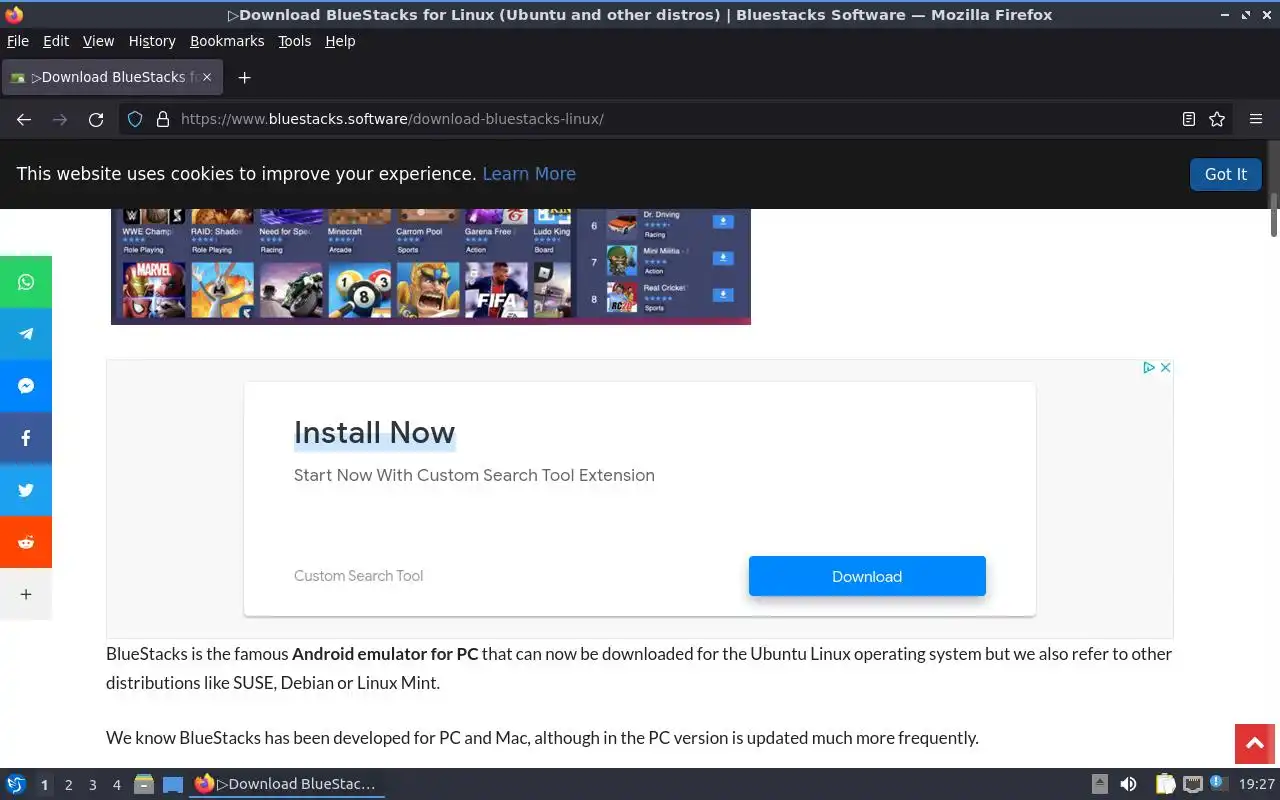The width and height of the screenshot is (1280, 800).
Task: Switch to workspace 2
Action: 68,785
